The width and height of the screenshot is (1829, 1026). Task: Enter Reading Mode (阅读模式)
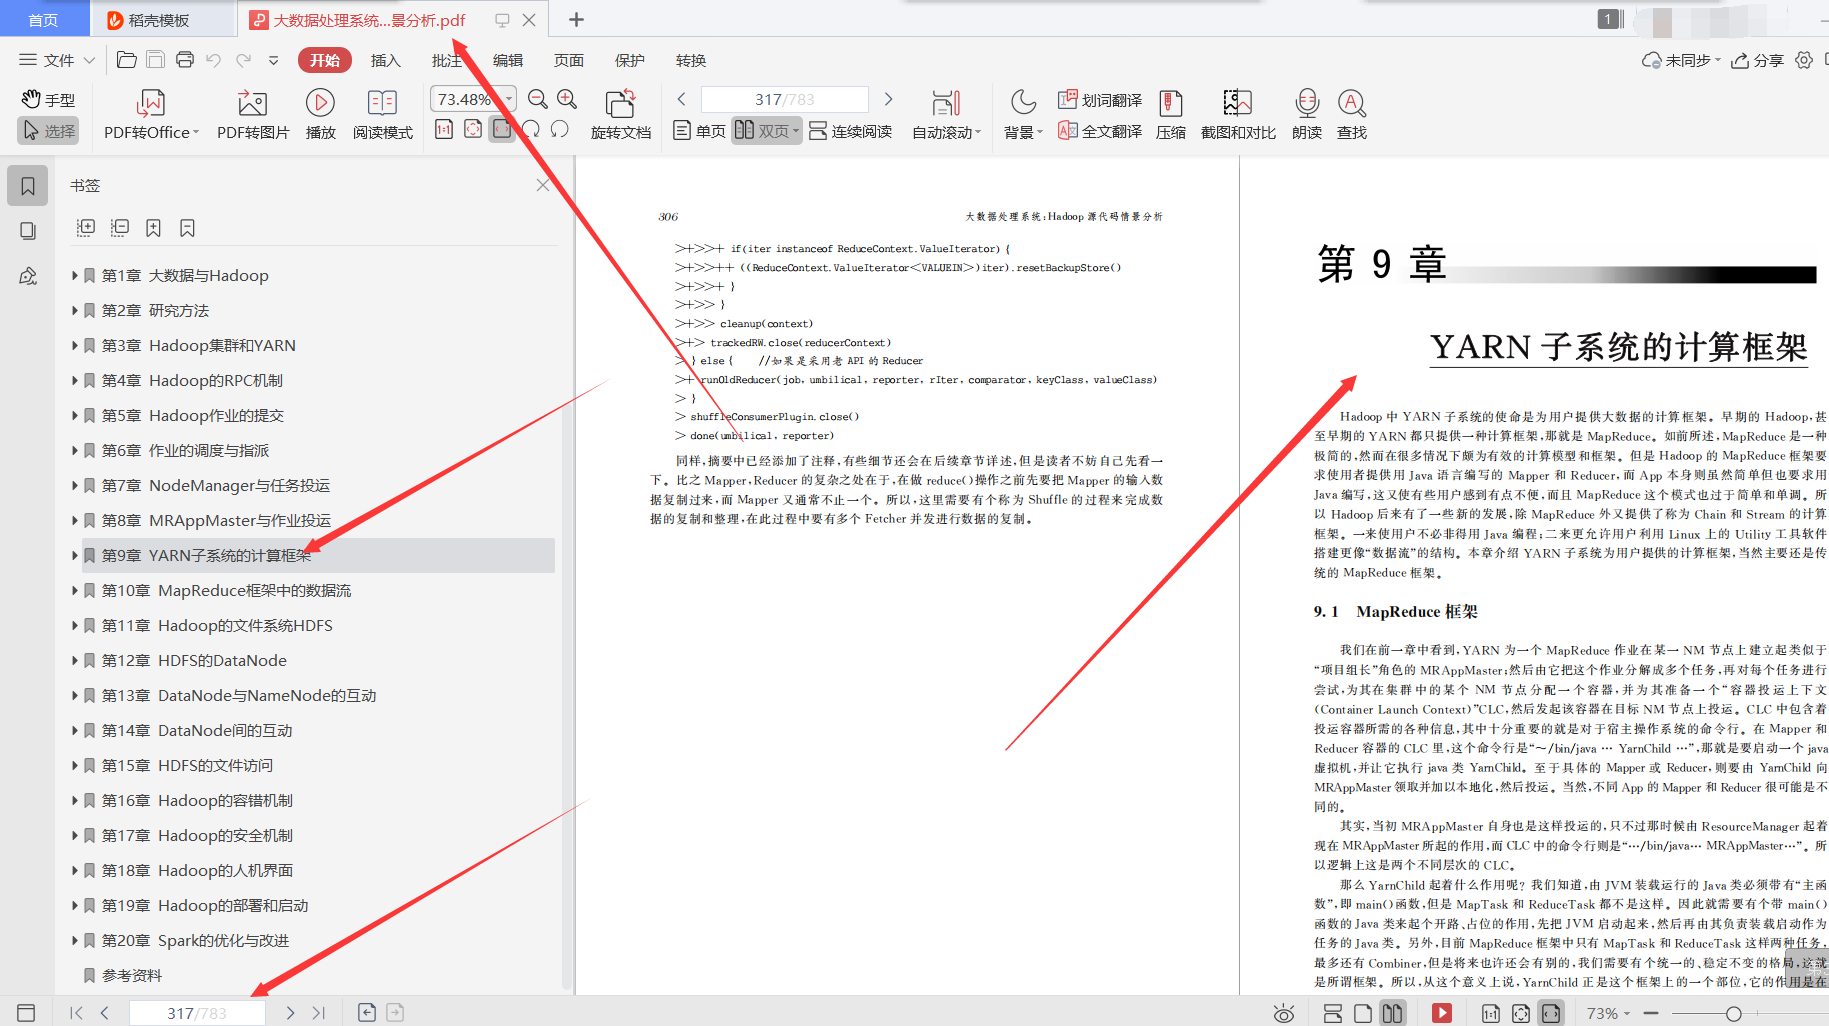[382, 115]
